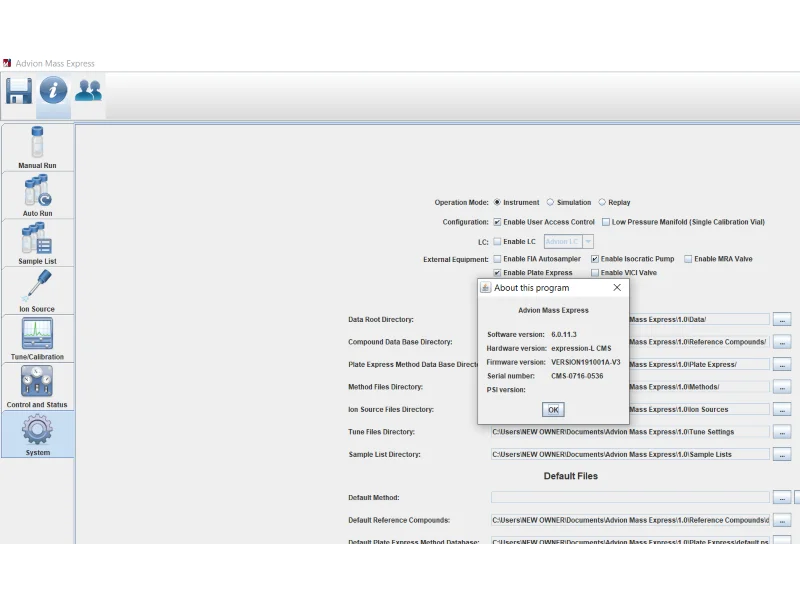800x600 pixels.
Task: Tick the Enable LC checkbox
Action: tap(497, 241)
